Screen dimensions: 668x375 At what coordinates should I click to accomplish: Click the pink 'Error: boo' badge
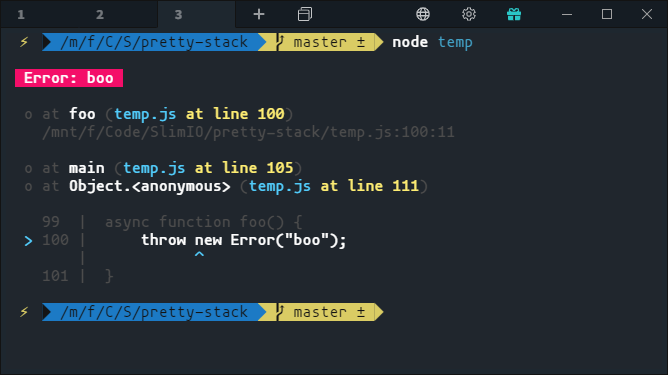69,78
